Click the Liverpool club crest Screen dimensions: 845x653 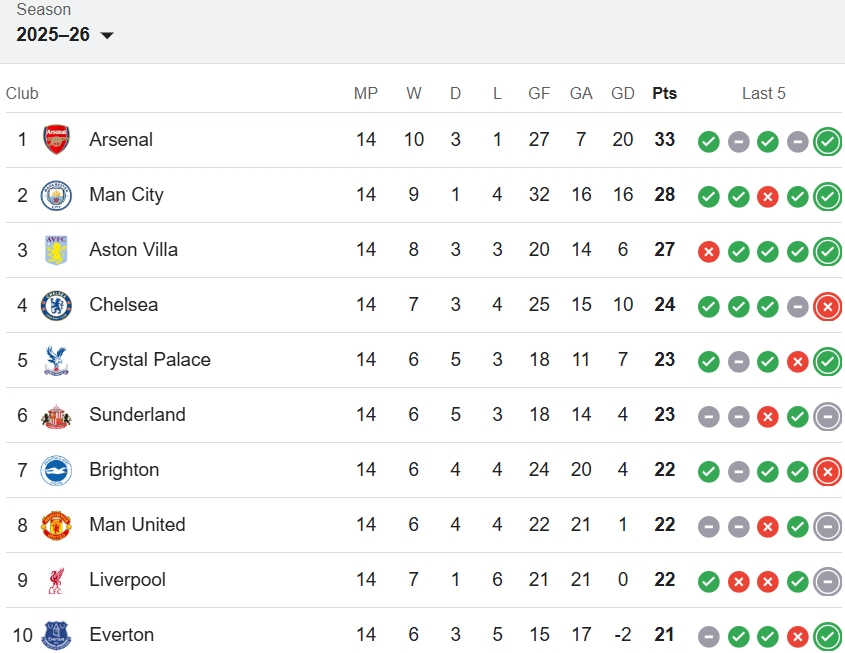[56, 580]
